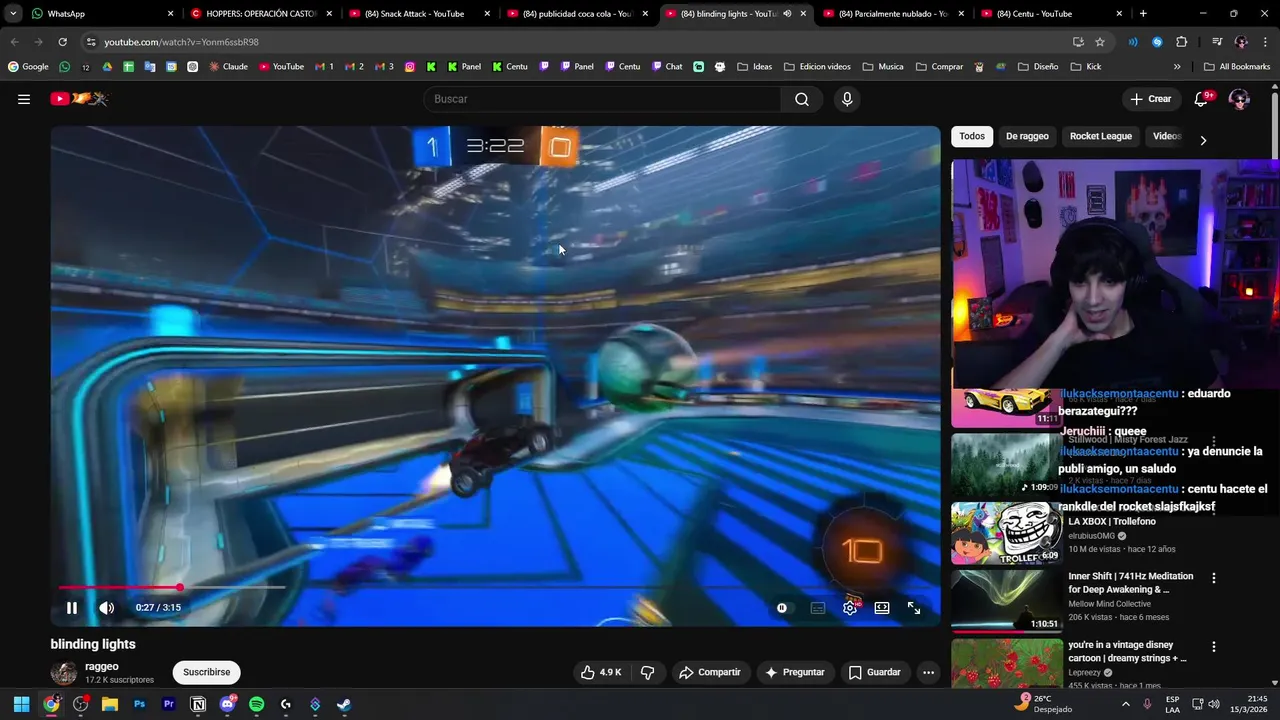Open the video player settings gear
The image size is (1280, 720).
[x=850, y=608]
